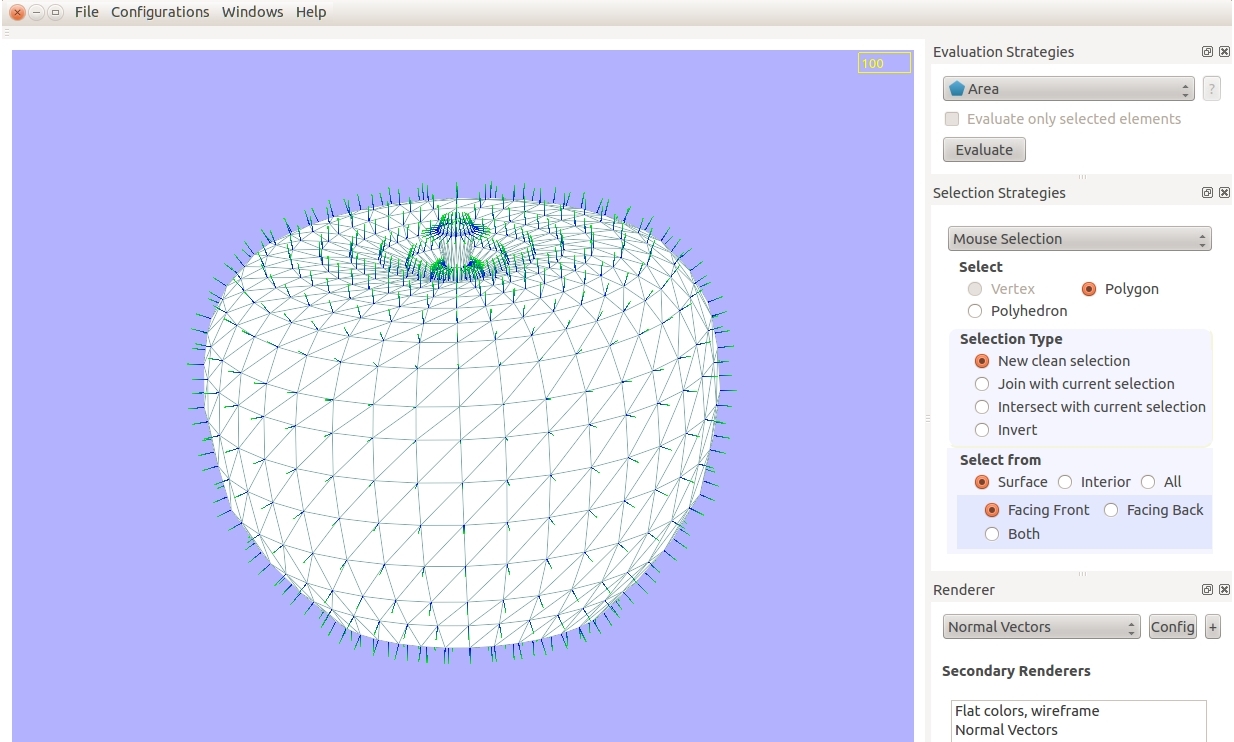
Task: Add a secondary renderer with plus button
Action: [1212, 627]
